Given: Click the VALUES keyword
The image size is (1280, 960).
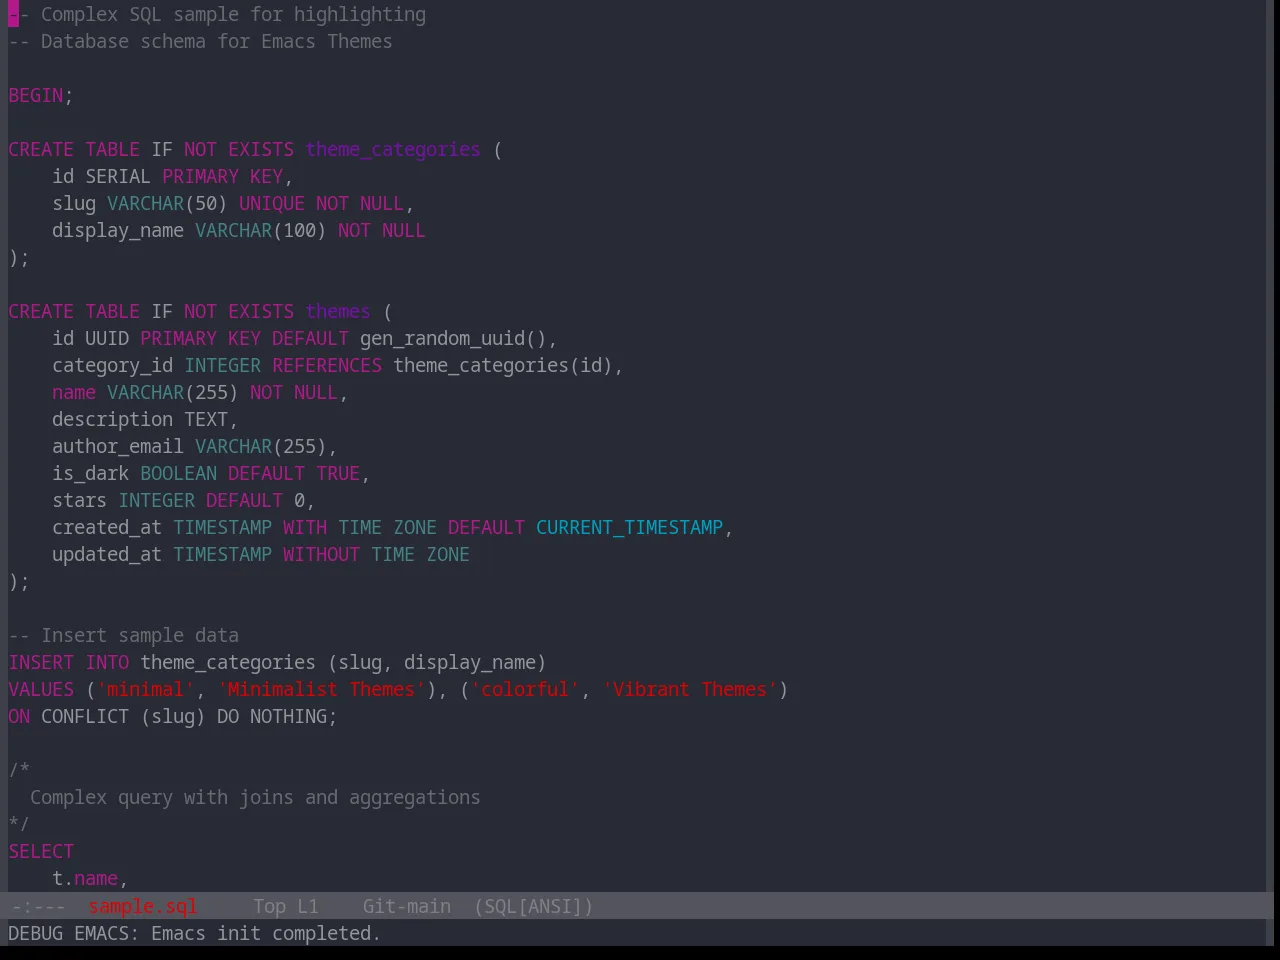Looking at the screenshot, I should [x=41, y=689].
